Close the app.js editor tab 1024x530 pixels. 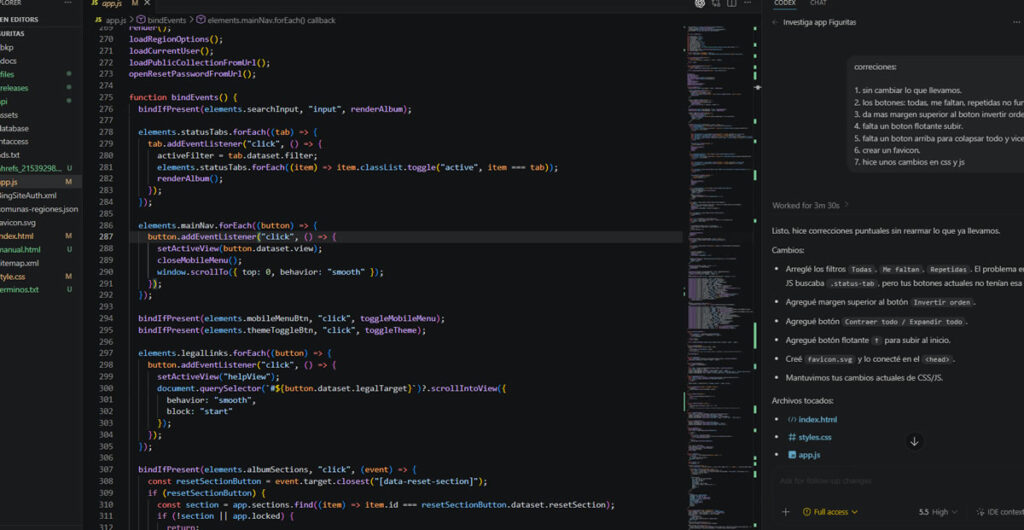tap(147, 3)
